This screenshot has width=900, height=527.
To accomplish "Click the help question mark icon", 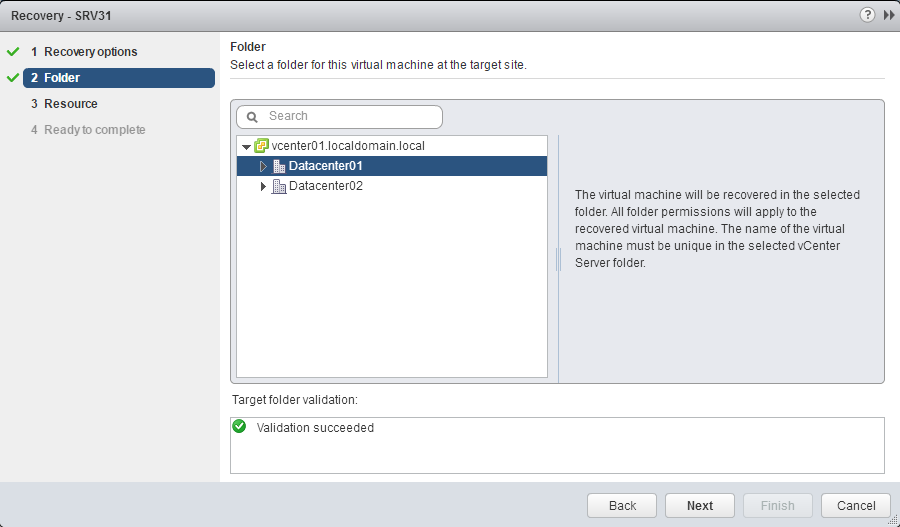I will tap(866, 15).
